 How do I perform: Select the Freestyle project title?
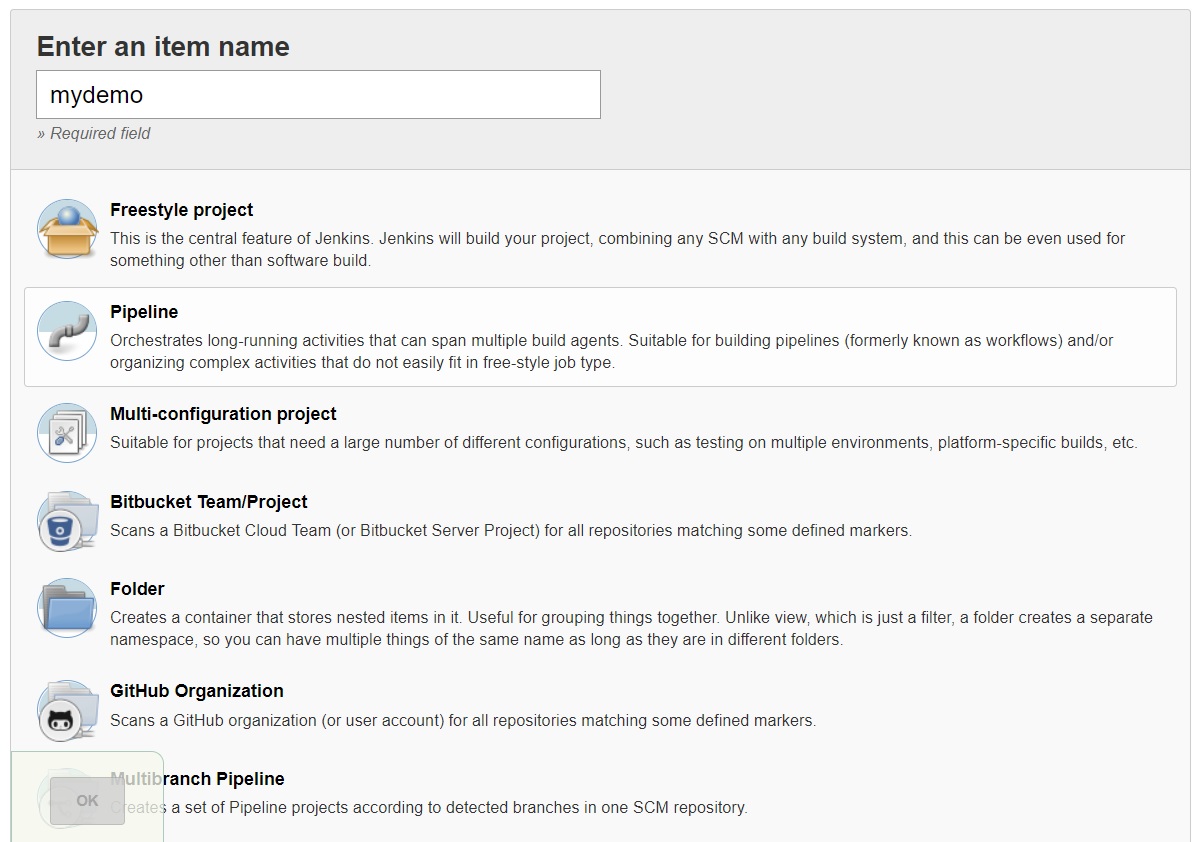coord(181,210)
